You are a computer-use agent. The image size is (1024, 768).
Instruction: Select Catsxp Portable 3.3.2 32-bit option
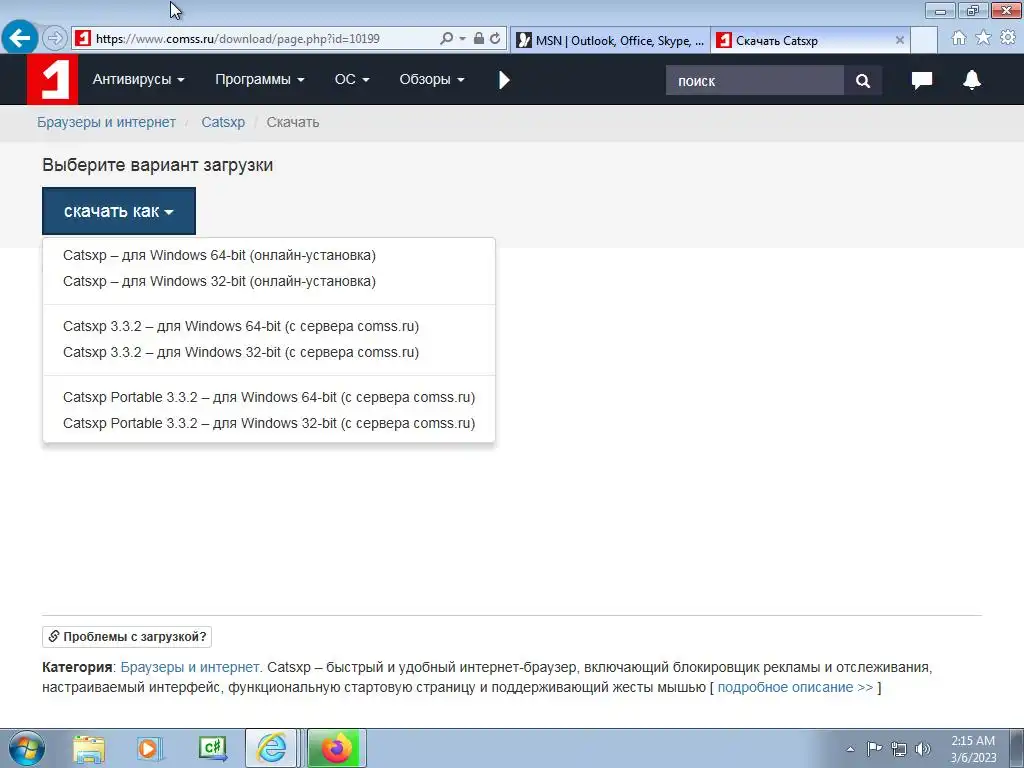(x=269, y=423)
